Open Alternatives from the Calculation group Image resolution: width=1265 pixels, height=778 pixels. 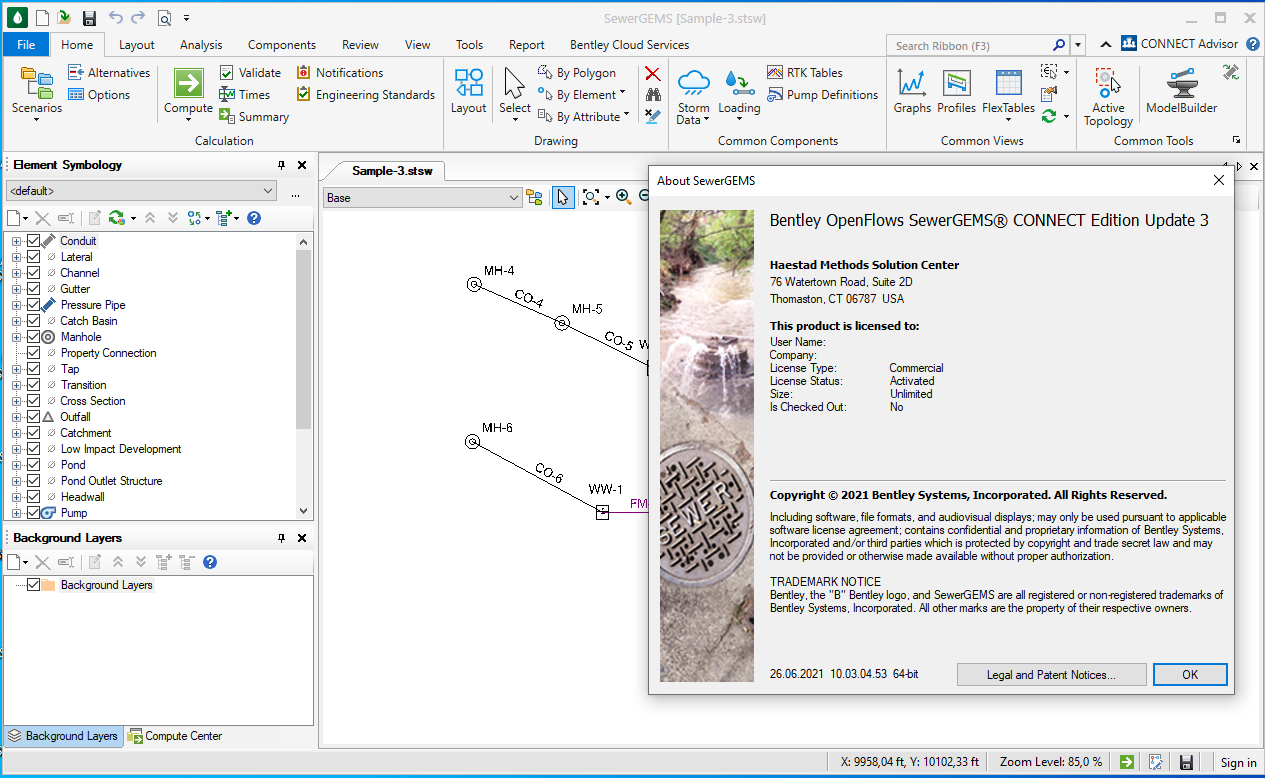tap(109, 73)
